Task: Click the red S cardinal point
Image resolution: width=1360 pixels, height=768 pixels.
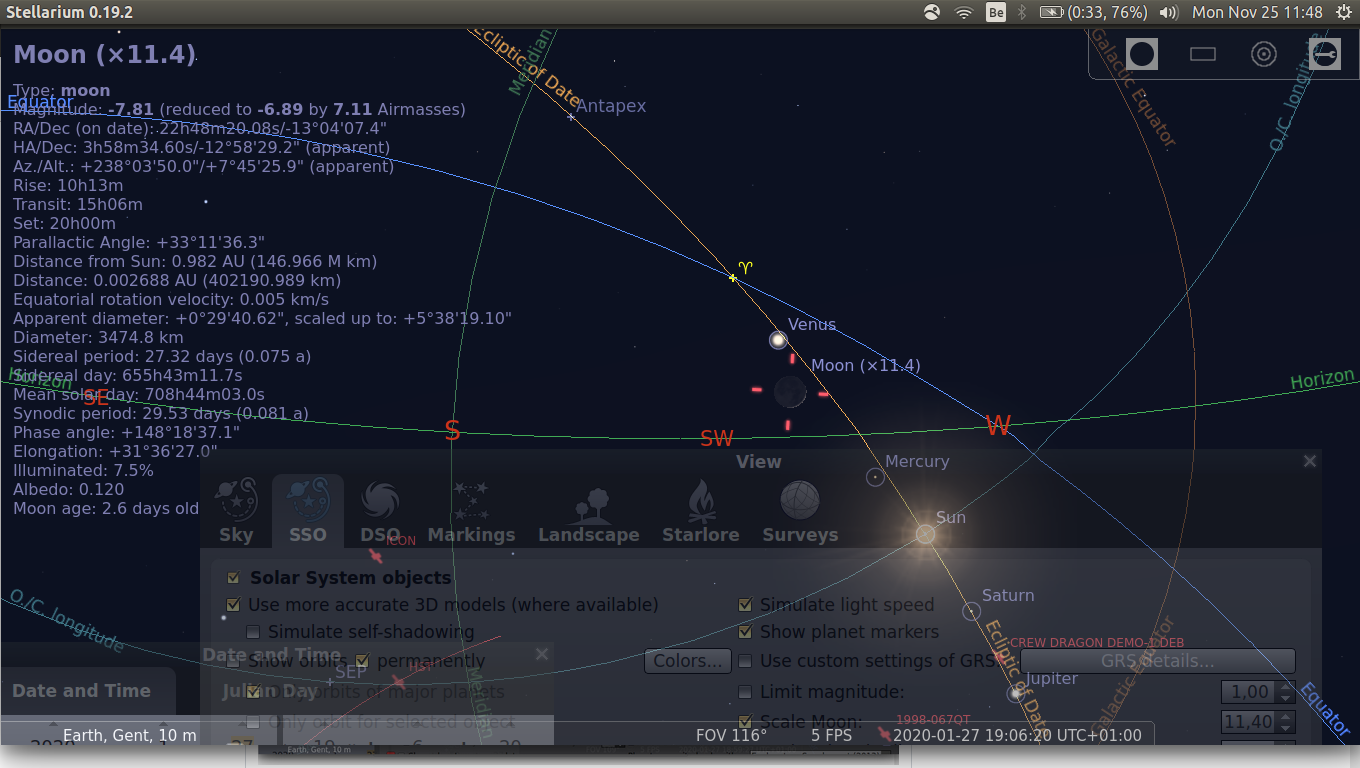Action: click(452, 431)
